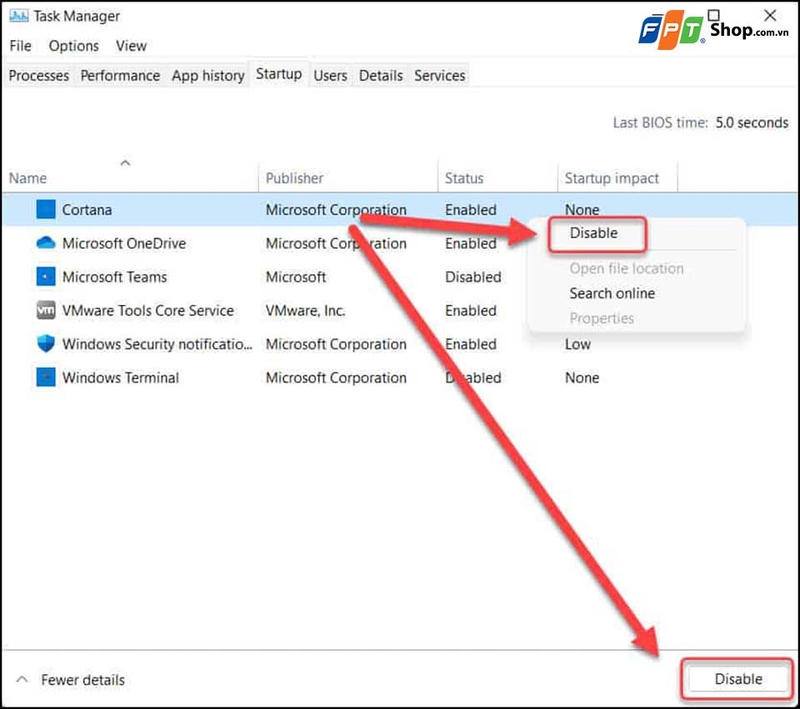800x709 pixels.
Task: Open the View menu
Action: 131,46
